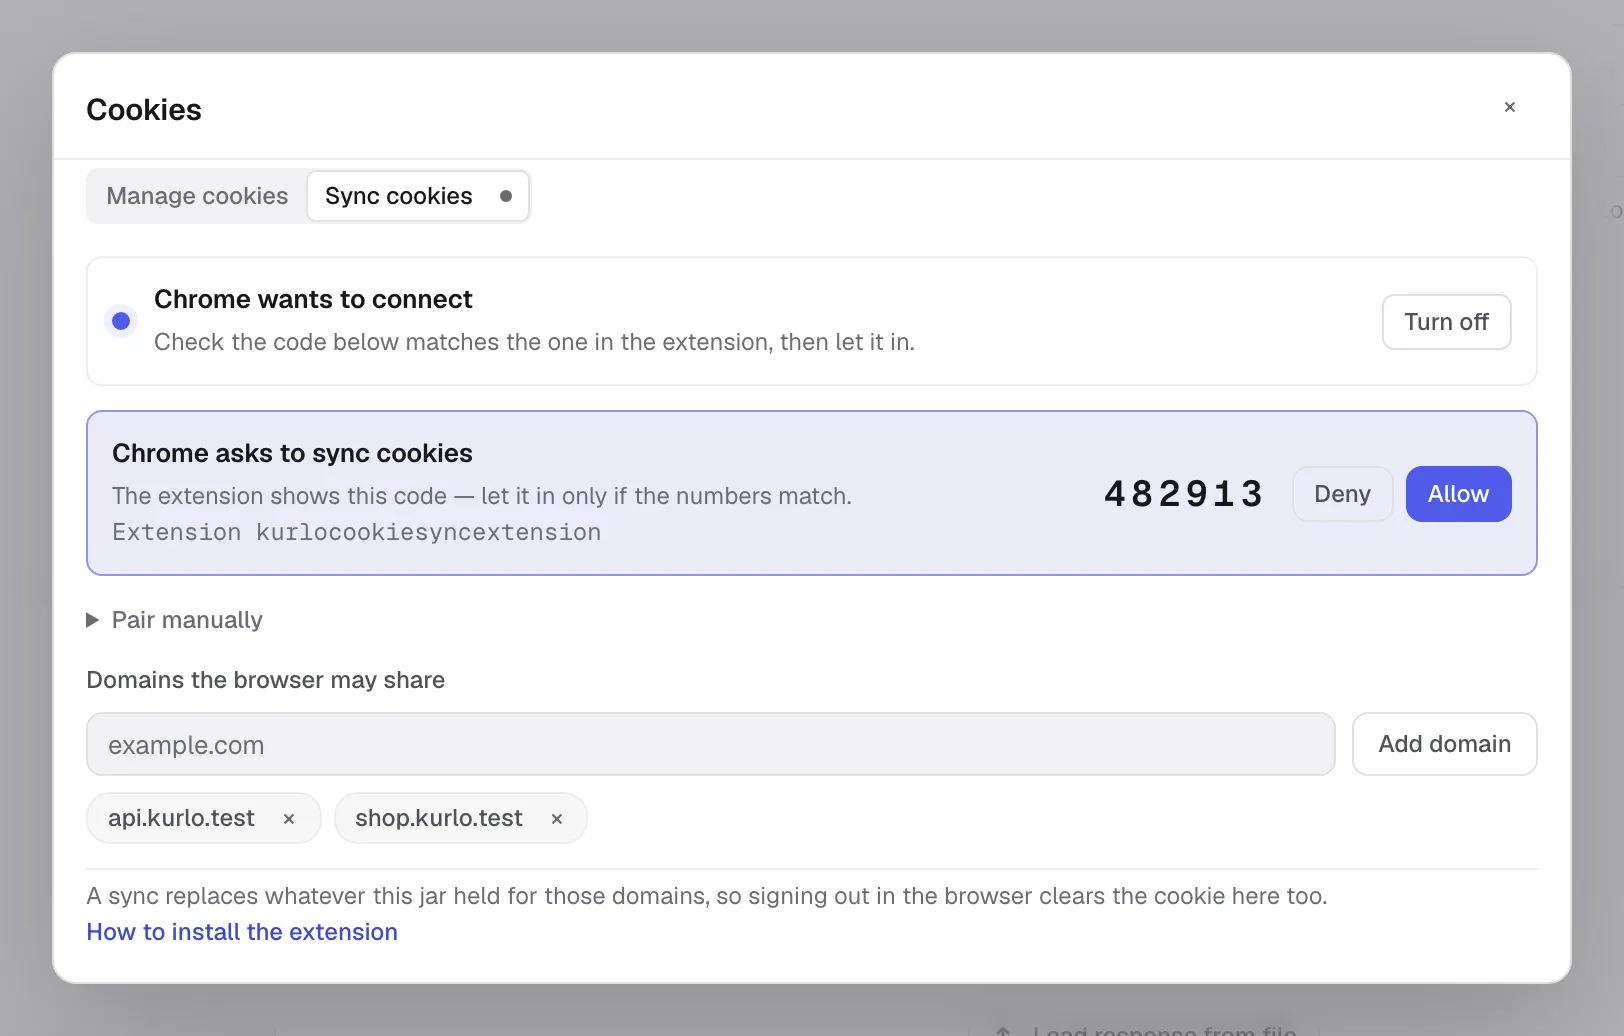Deny the Chrome sync request

(x=1342, y=494)
